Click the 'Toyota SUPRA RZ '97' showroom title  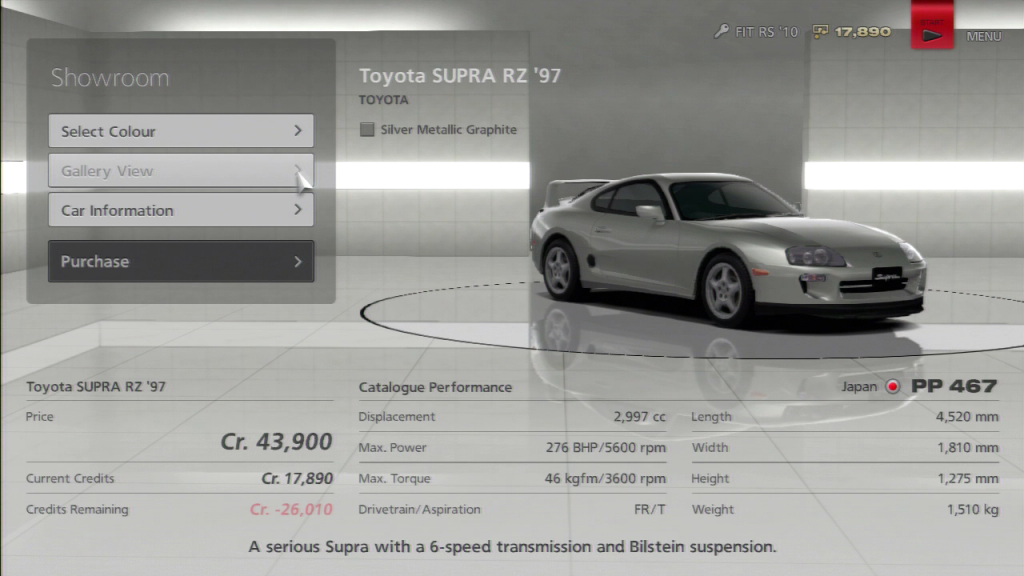coord(460,76)
